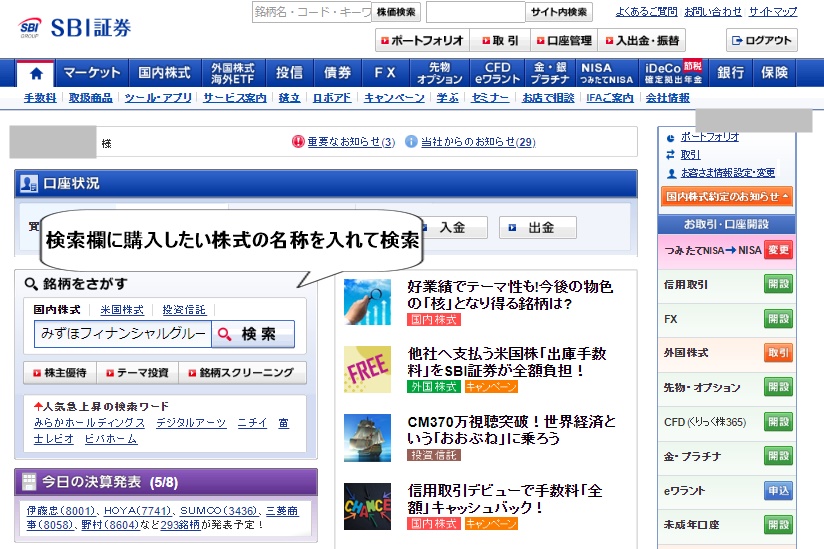This screenshot has width=824, height=549.
Task: Open ポートフォリオ from the top button bar
Action: (423, 40)
